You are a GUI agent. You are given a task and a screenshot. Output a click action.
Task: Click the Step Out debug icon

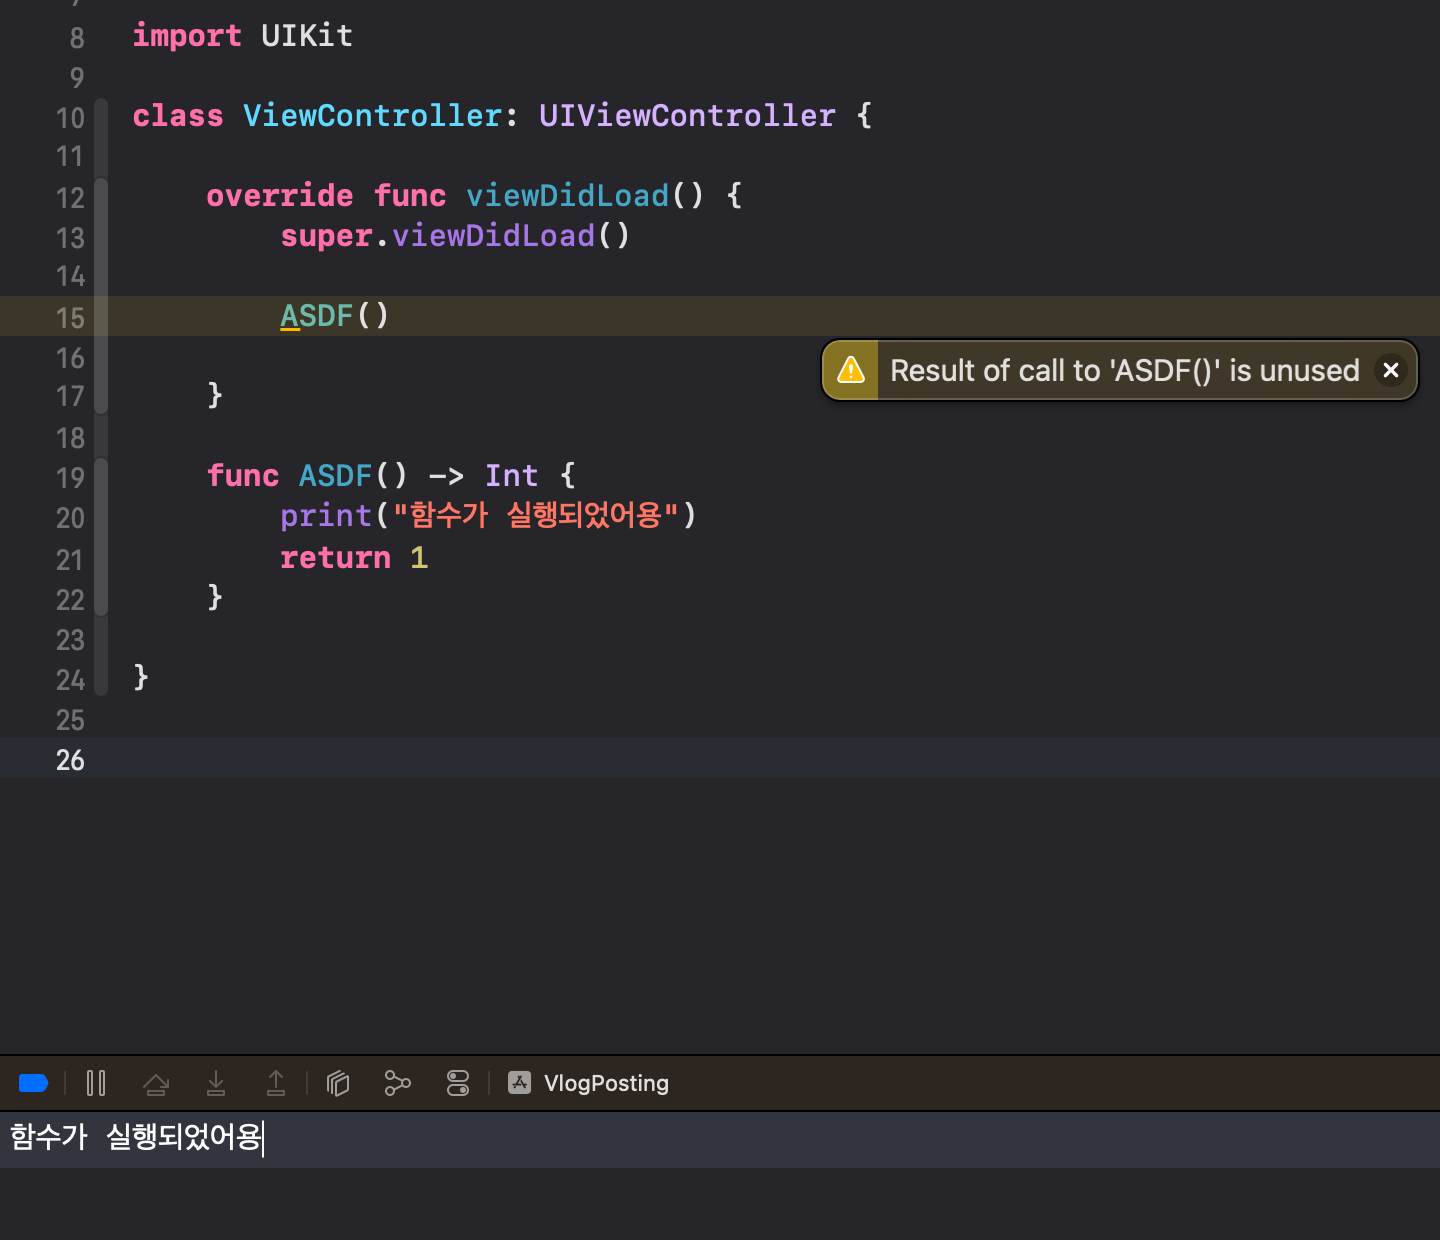coord(276,1083)
